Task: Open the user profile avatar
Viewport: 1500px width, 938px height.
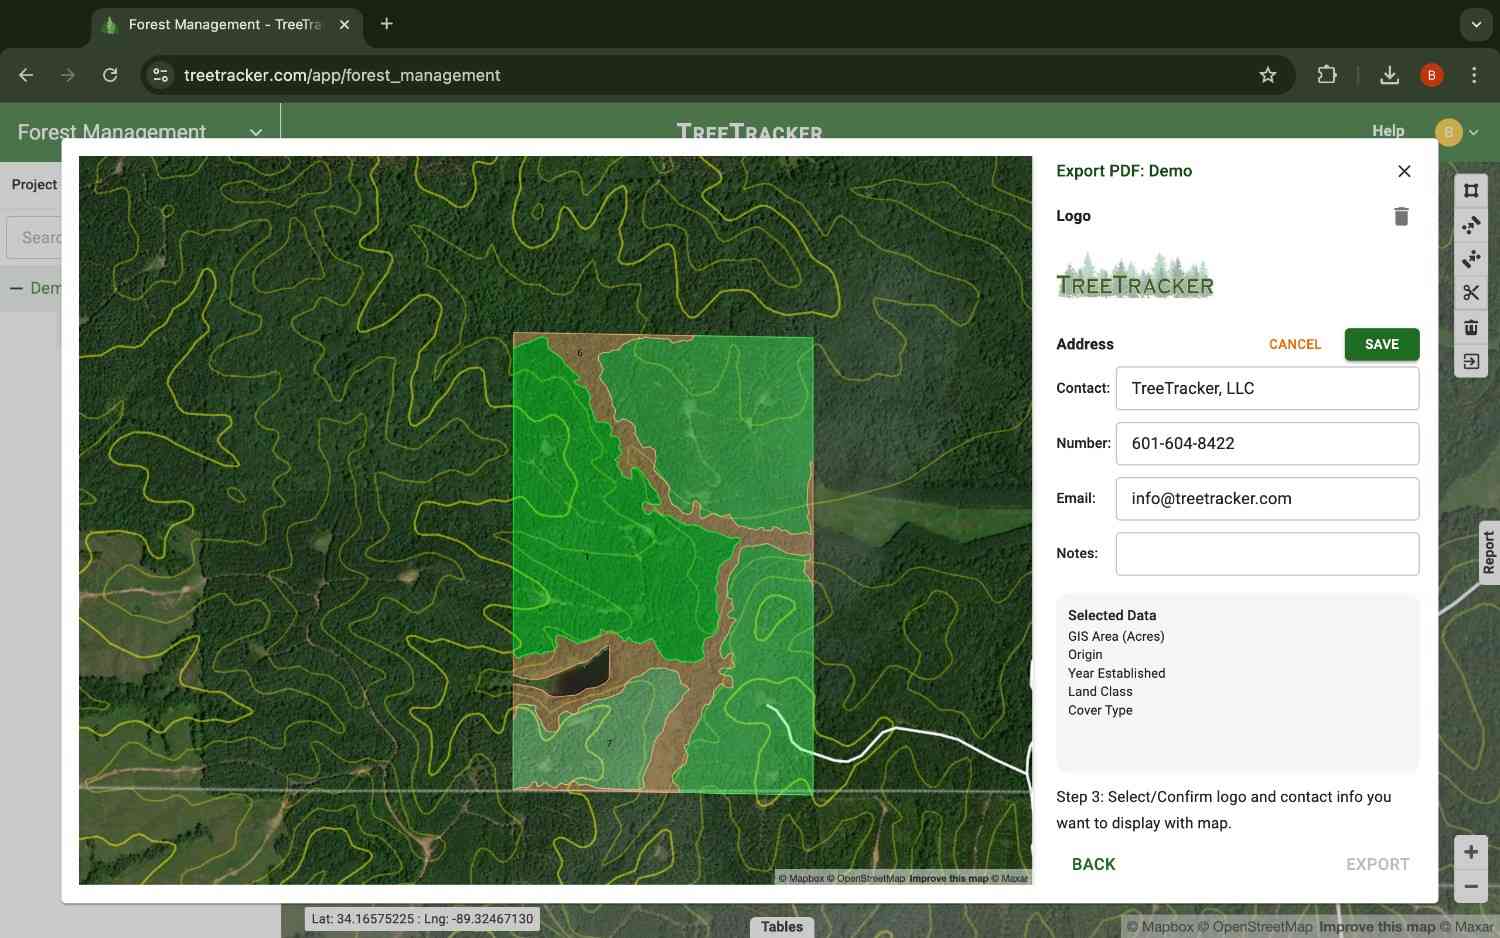Action: point(1448,131)
